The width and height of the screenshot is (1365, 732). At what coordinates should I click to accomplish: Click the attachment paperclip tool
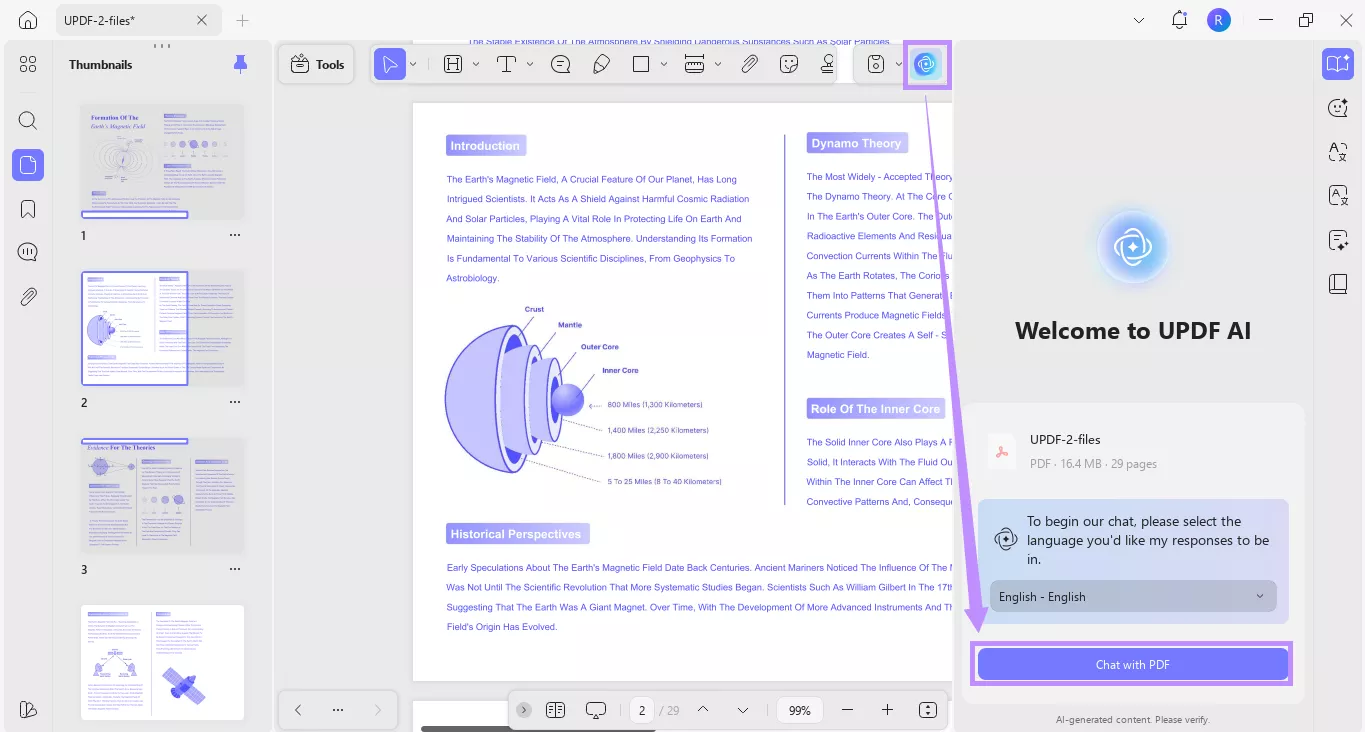[749, 64]
